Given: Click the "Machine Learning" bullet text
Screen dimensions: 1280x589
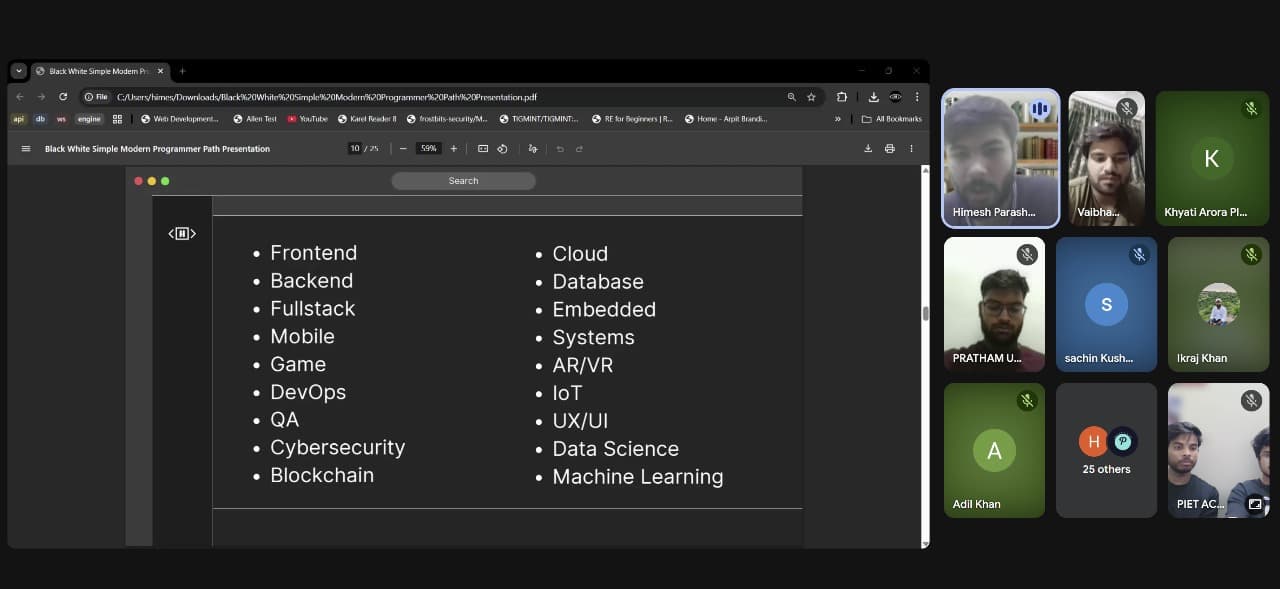Looking at the screenshot, I should pyautogui.click(x=637, y=477).
